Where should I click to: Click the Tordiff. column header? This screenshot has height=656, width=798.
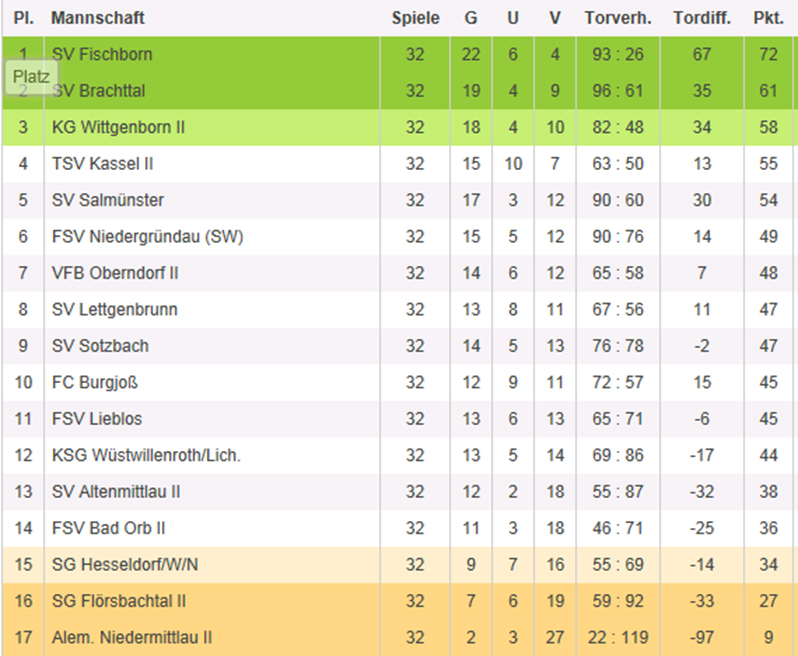tap(702, 18)
